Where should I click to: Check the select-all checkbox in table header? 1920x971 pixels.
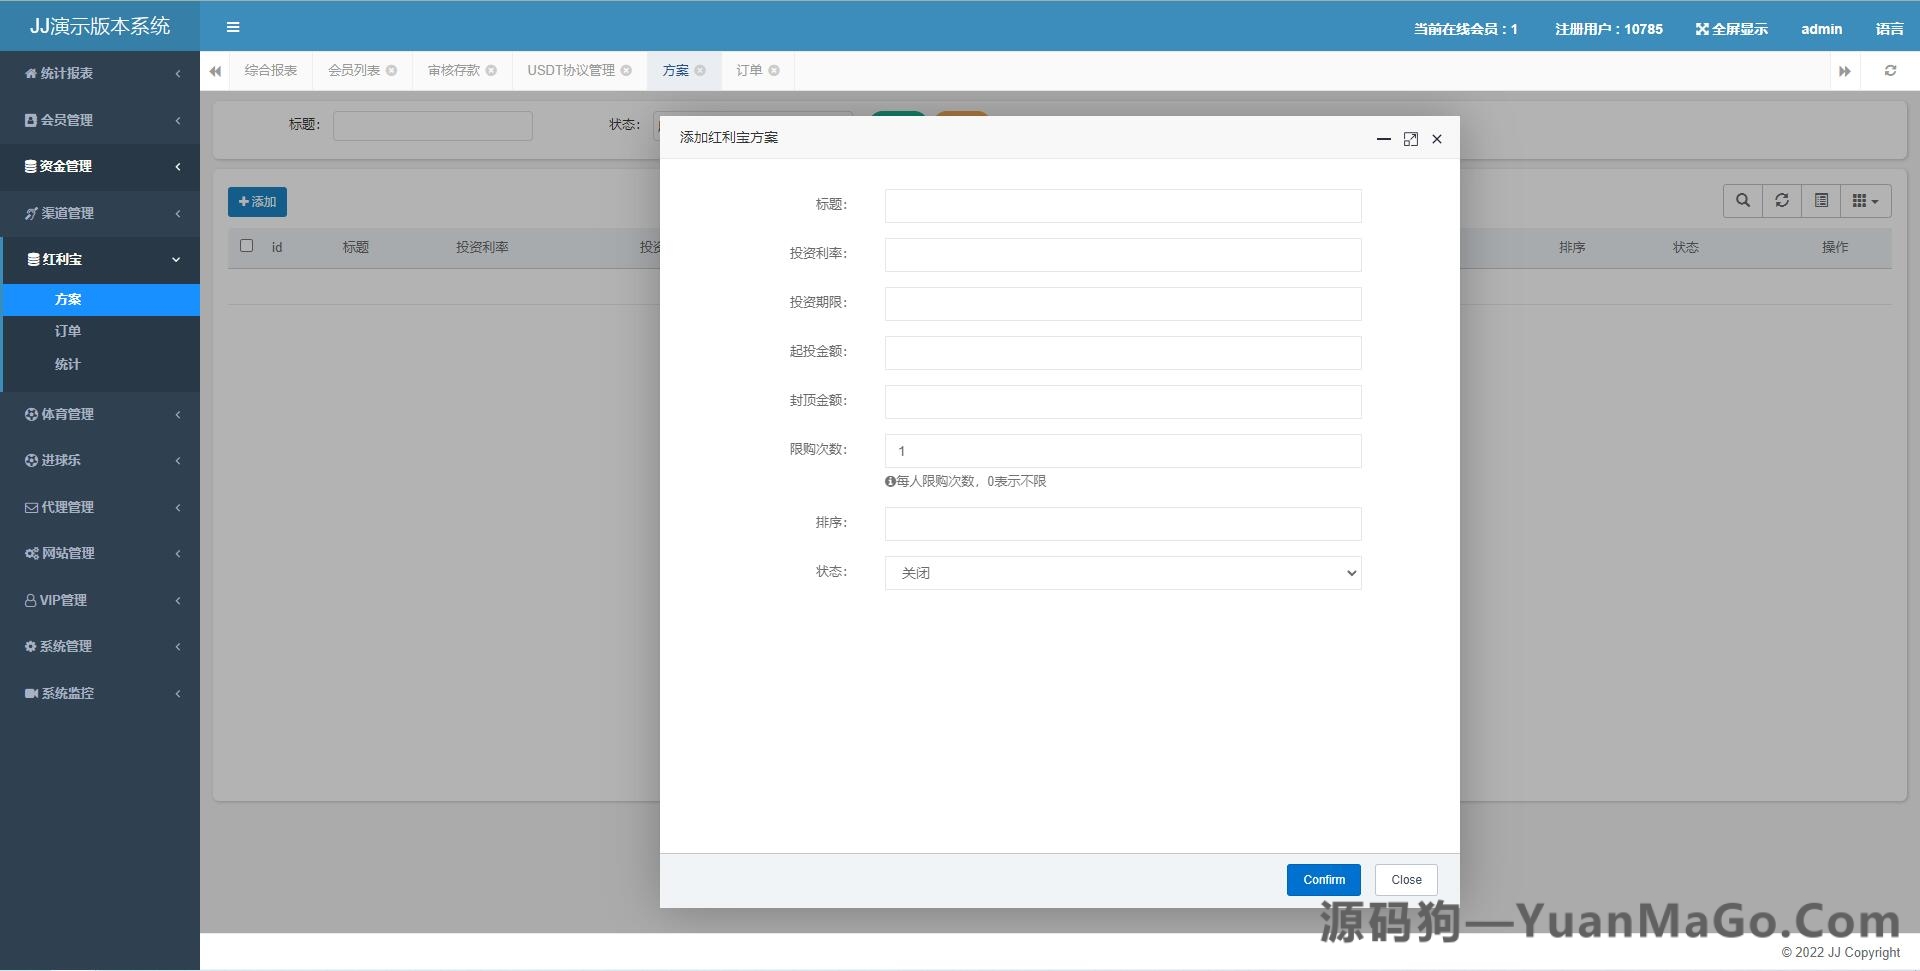coord(246,246)
